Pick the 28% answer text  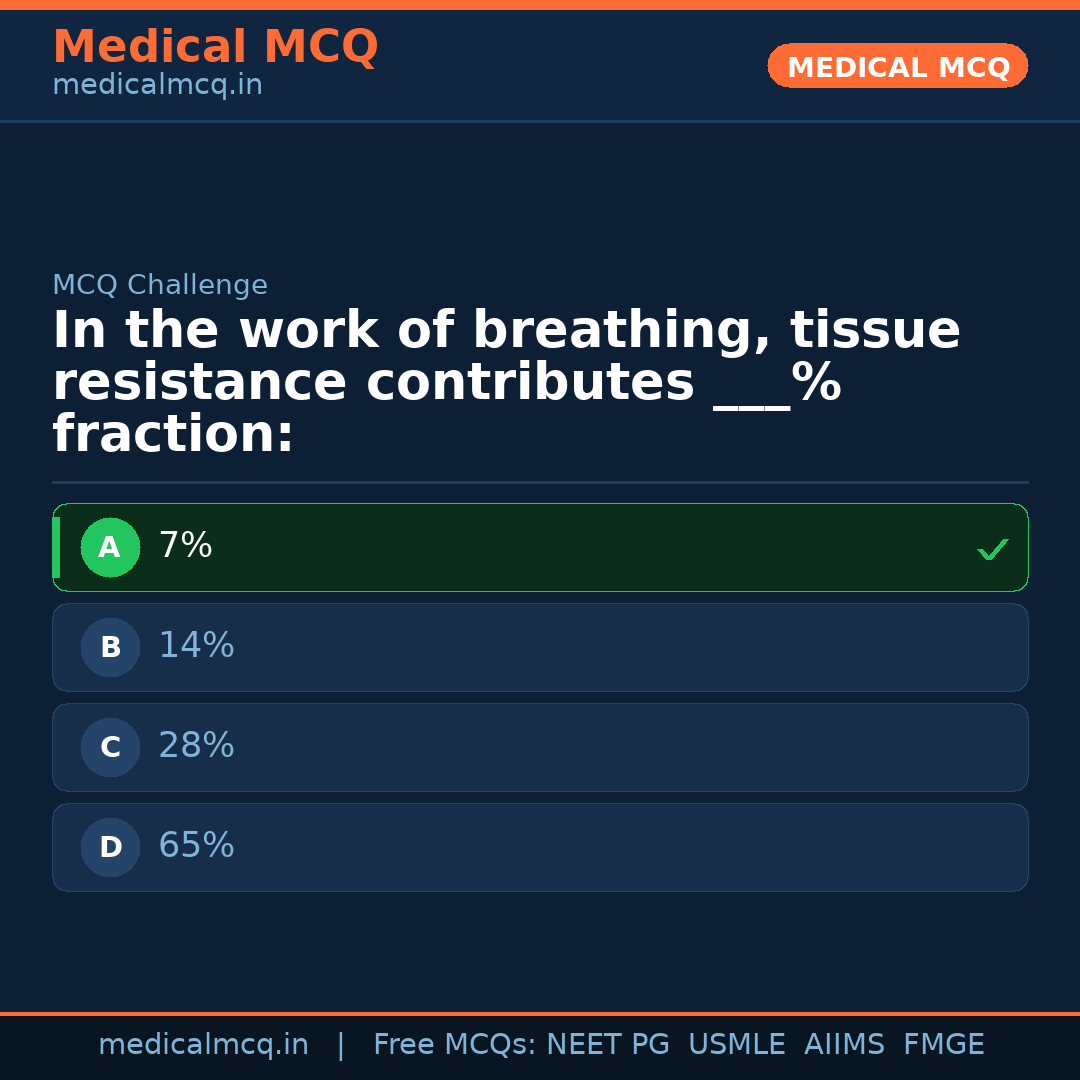pyautogui.click(x=196, y=746)
